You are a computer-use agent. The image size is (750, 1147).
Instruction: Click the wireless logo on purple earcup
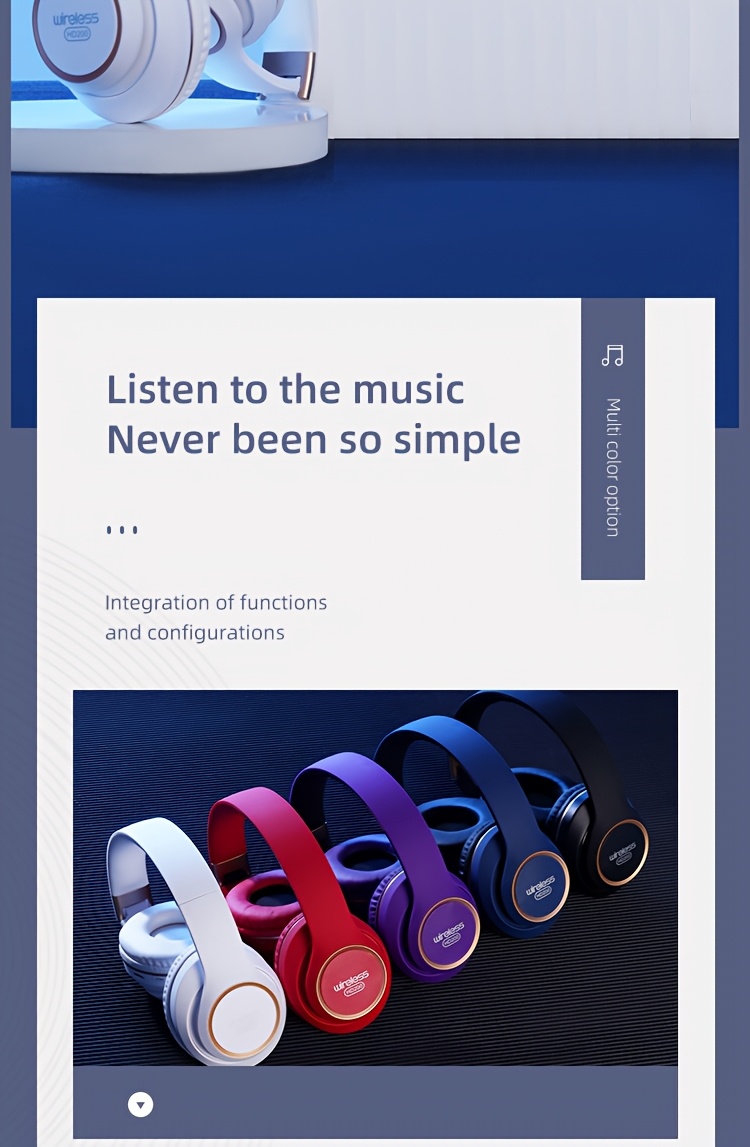[x=449, y=933]
